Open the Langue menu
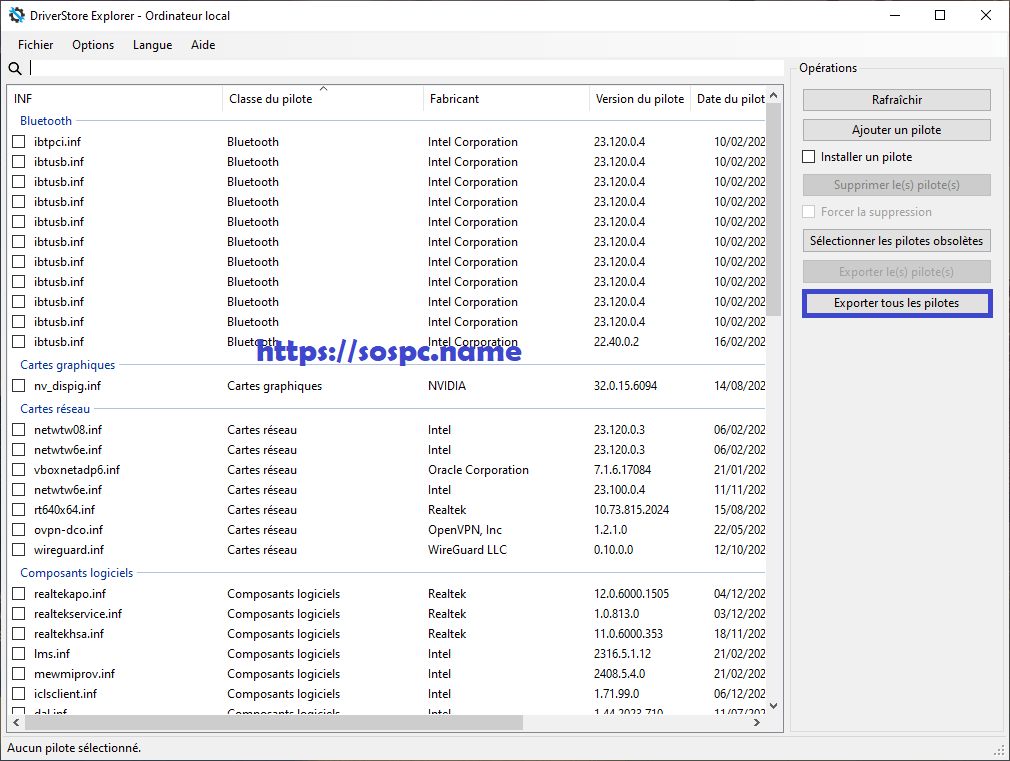This screenshot has height=761, width=1010. click(x=152, y=45)
